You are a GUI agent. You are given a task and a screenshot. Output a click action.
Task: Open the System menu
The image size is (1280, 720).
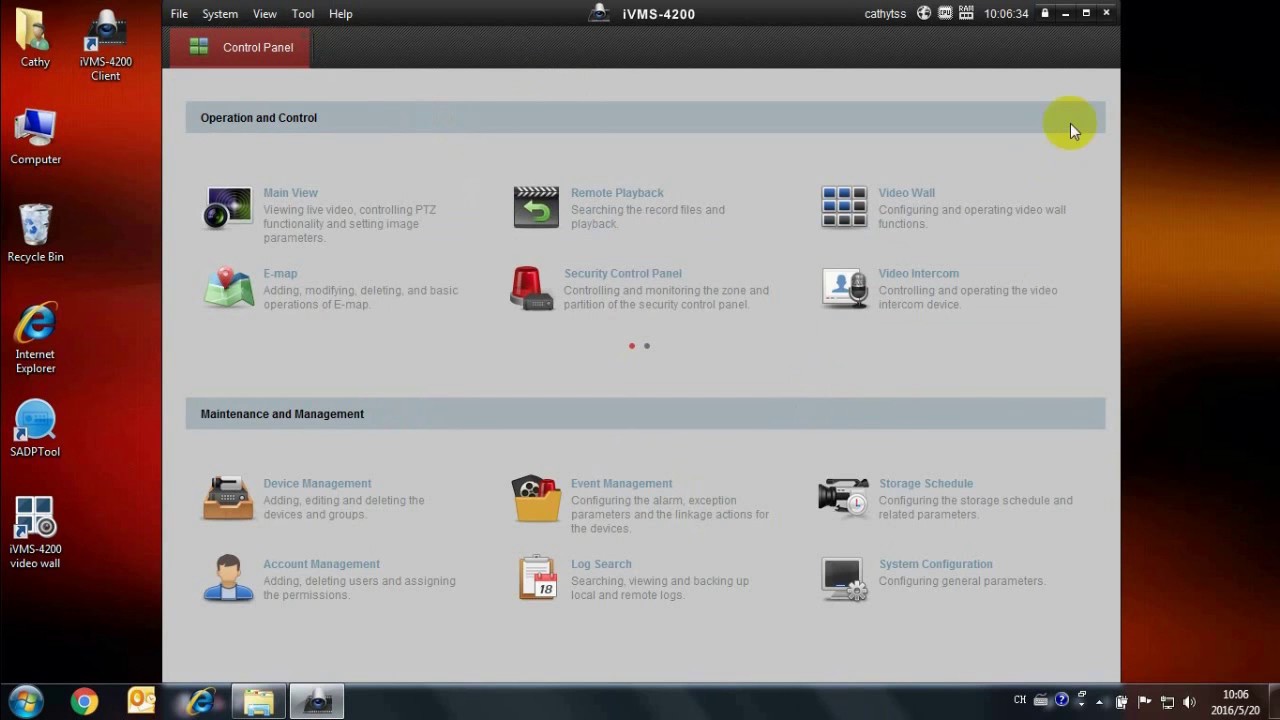(x=220, y=14)
